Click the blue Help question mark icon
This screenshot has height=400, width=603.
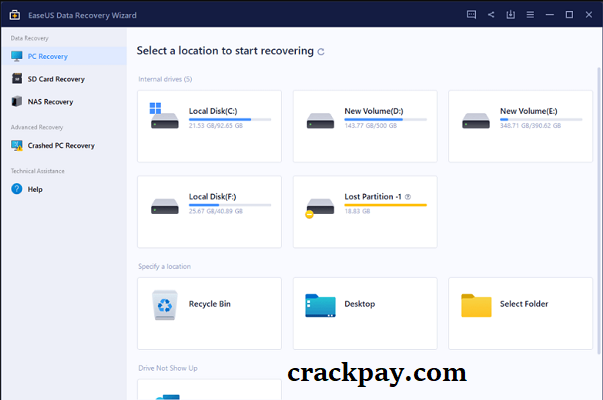pos(17,189)
